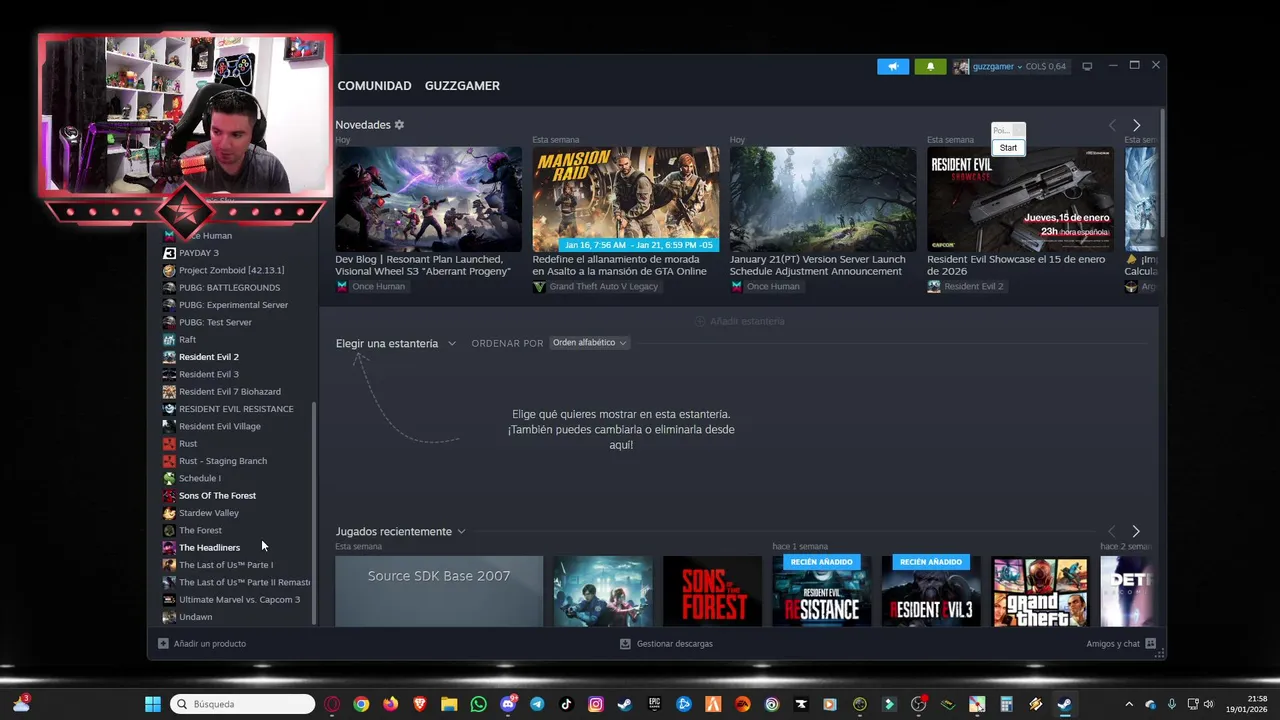Screen dimensions: 1280x720
Task: Open the Orden alfabético sort dropdown
Action: click(590, 343)
